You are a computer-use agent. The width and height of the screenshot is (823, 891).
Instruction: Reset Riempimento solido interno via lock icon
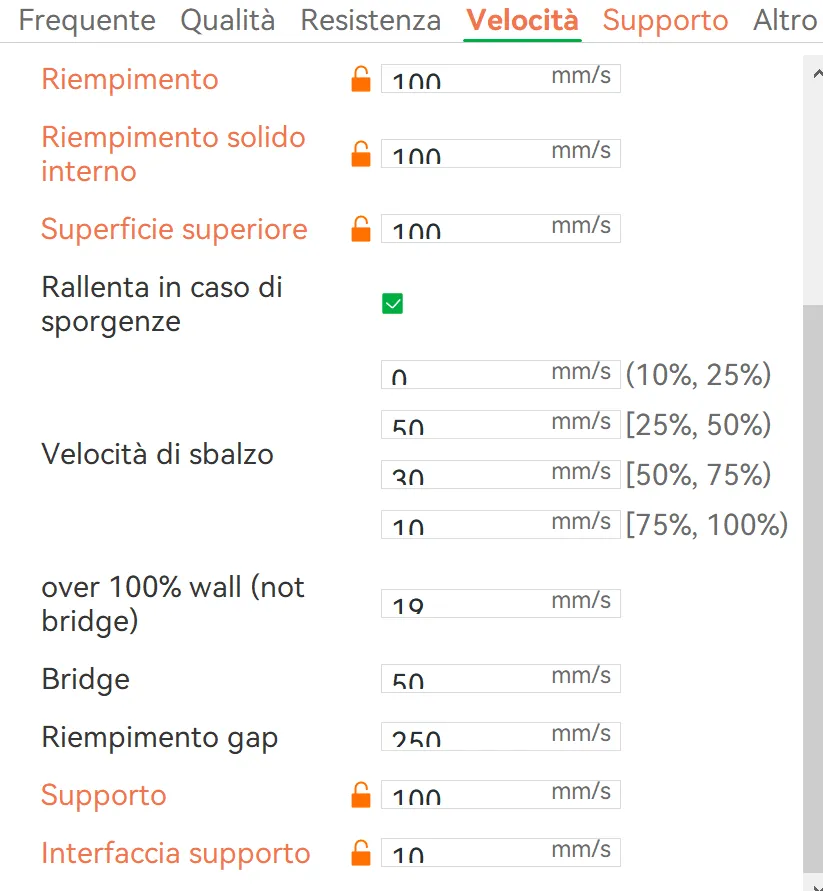[361, 154]
